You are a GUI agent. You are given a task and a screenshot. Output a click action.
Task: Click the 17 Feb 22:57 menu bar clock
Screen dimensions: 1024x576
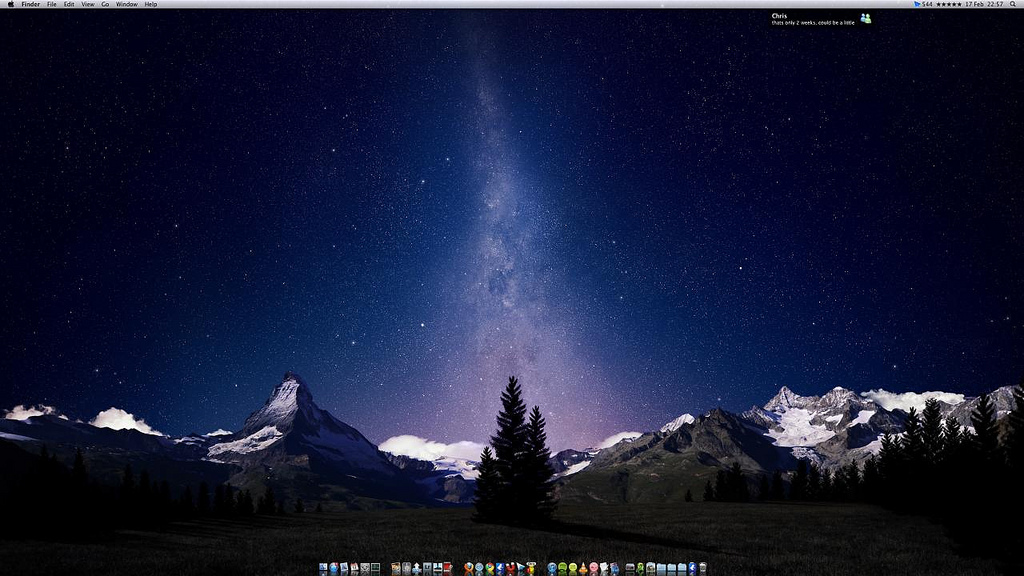[x=985, y=4]
